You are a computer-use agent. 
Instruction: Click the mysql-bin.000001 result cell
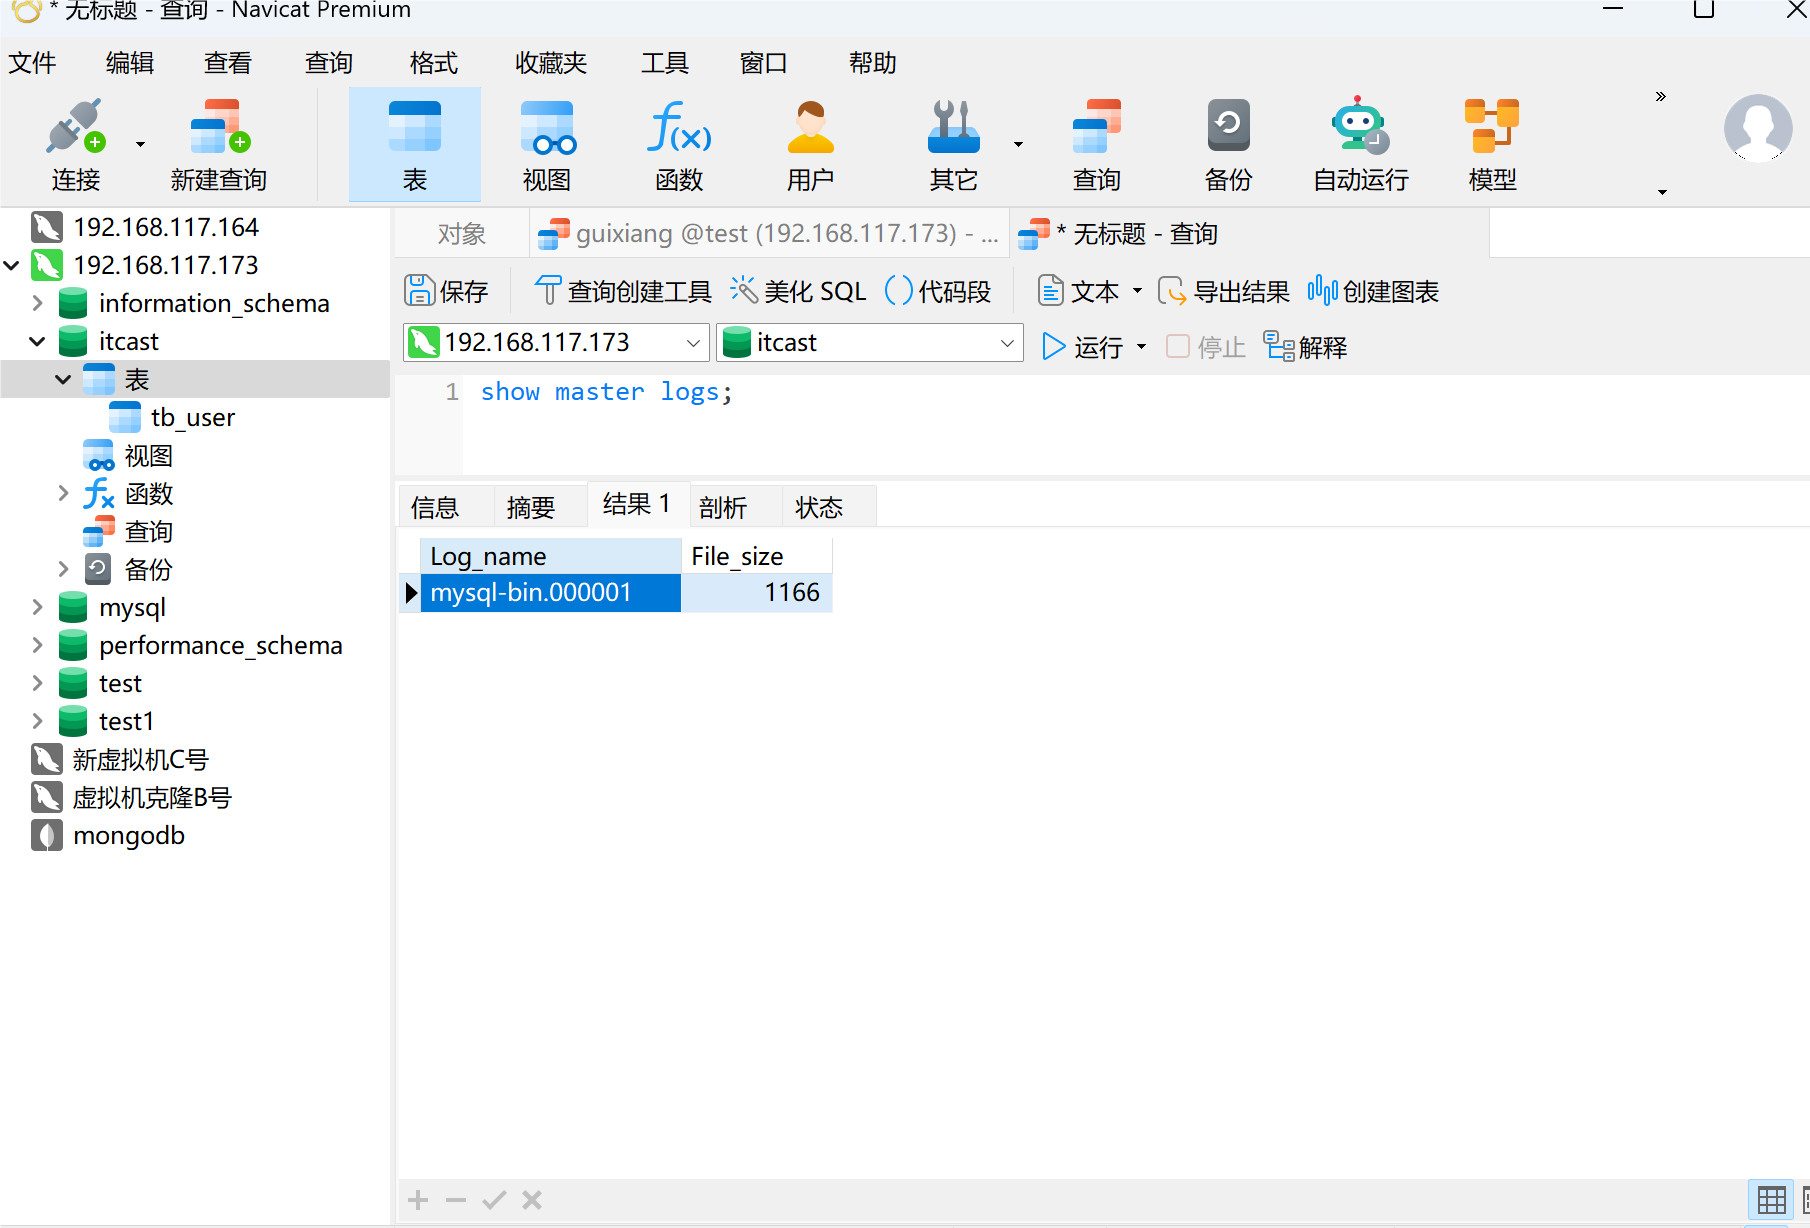coord(551,593)
